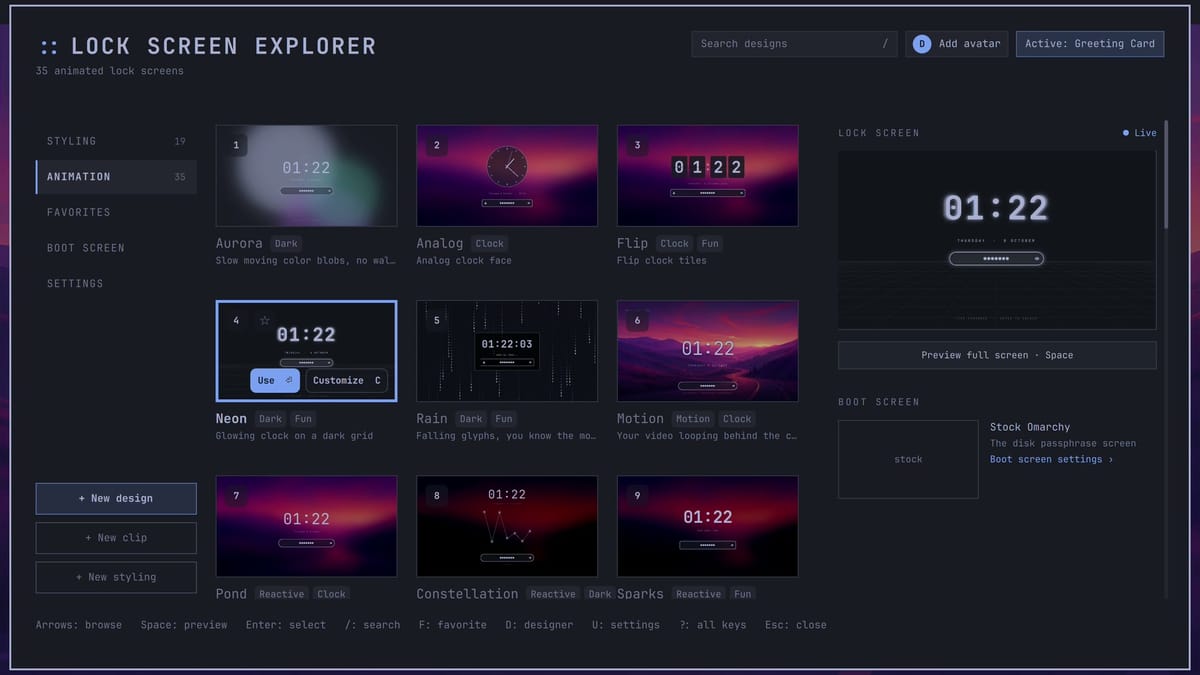Click the D avatar circle icon
This screenshot has width=1200, height=675.
[922, 44]
